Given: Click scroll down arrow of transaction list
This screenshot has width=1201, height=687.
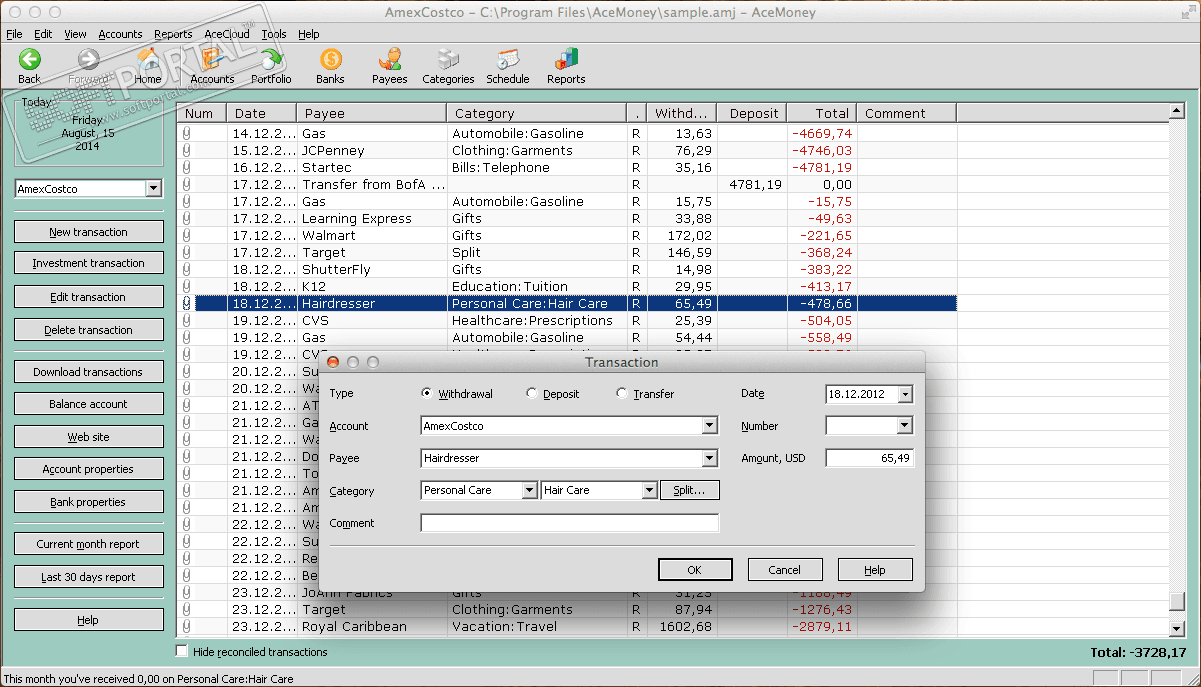Looking at the screenshot, I should (x=1177, y=629).
